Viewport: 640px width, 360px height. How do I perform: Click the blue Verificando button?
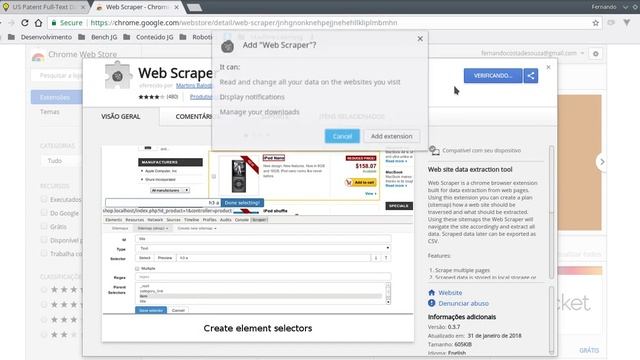click(x=493, y=76)
